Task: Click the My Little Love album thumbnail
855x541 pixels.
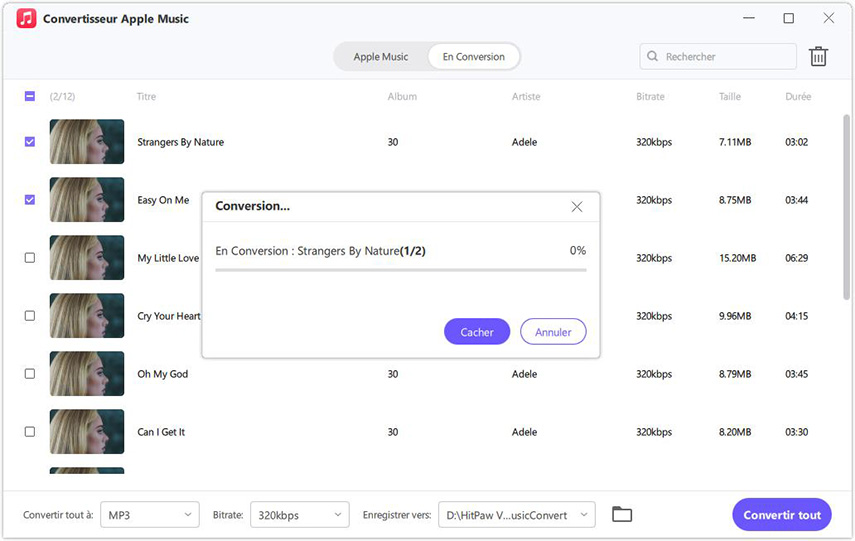Action: (87, 257)
